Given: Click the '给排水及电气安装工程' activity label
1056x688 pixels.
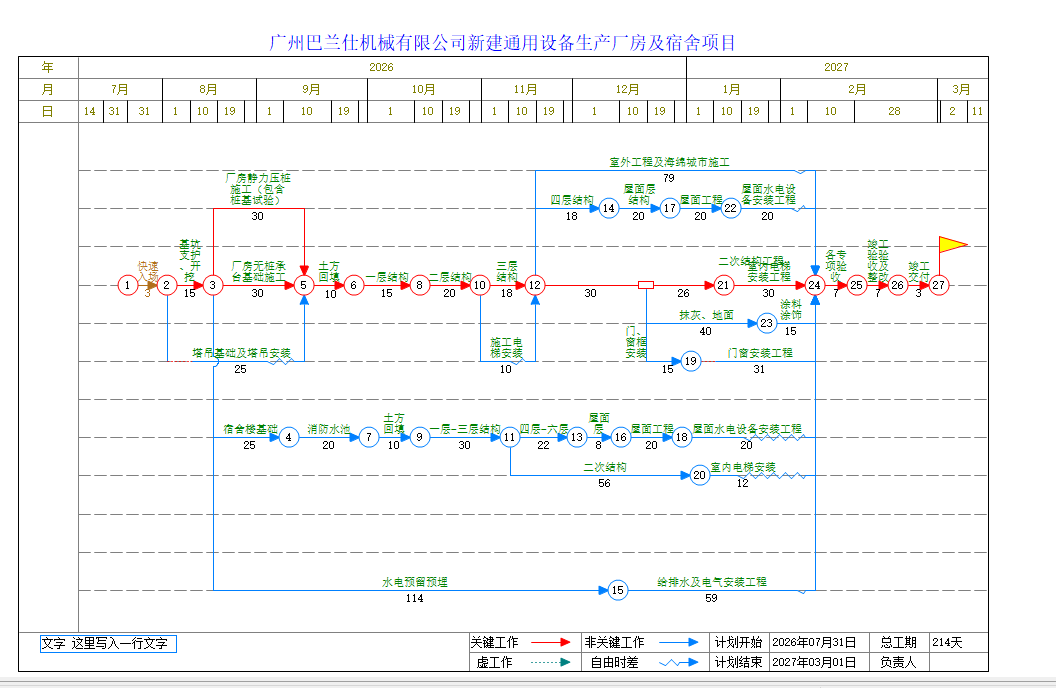Looking at the screenshot, I should [712, 582].
